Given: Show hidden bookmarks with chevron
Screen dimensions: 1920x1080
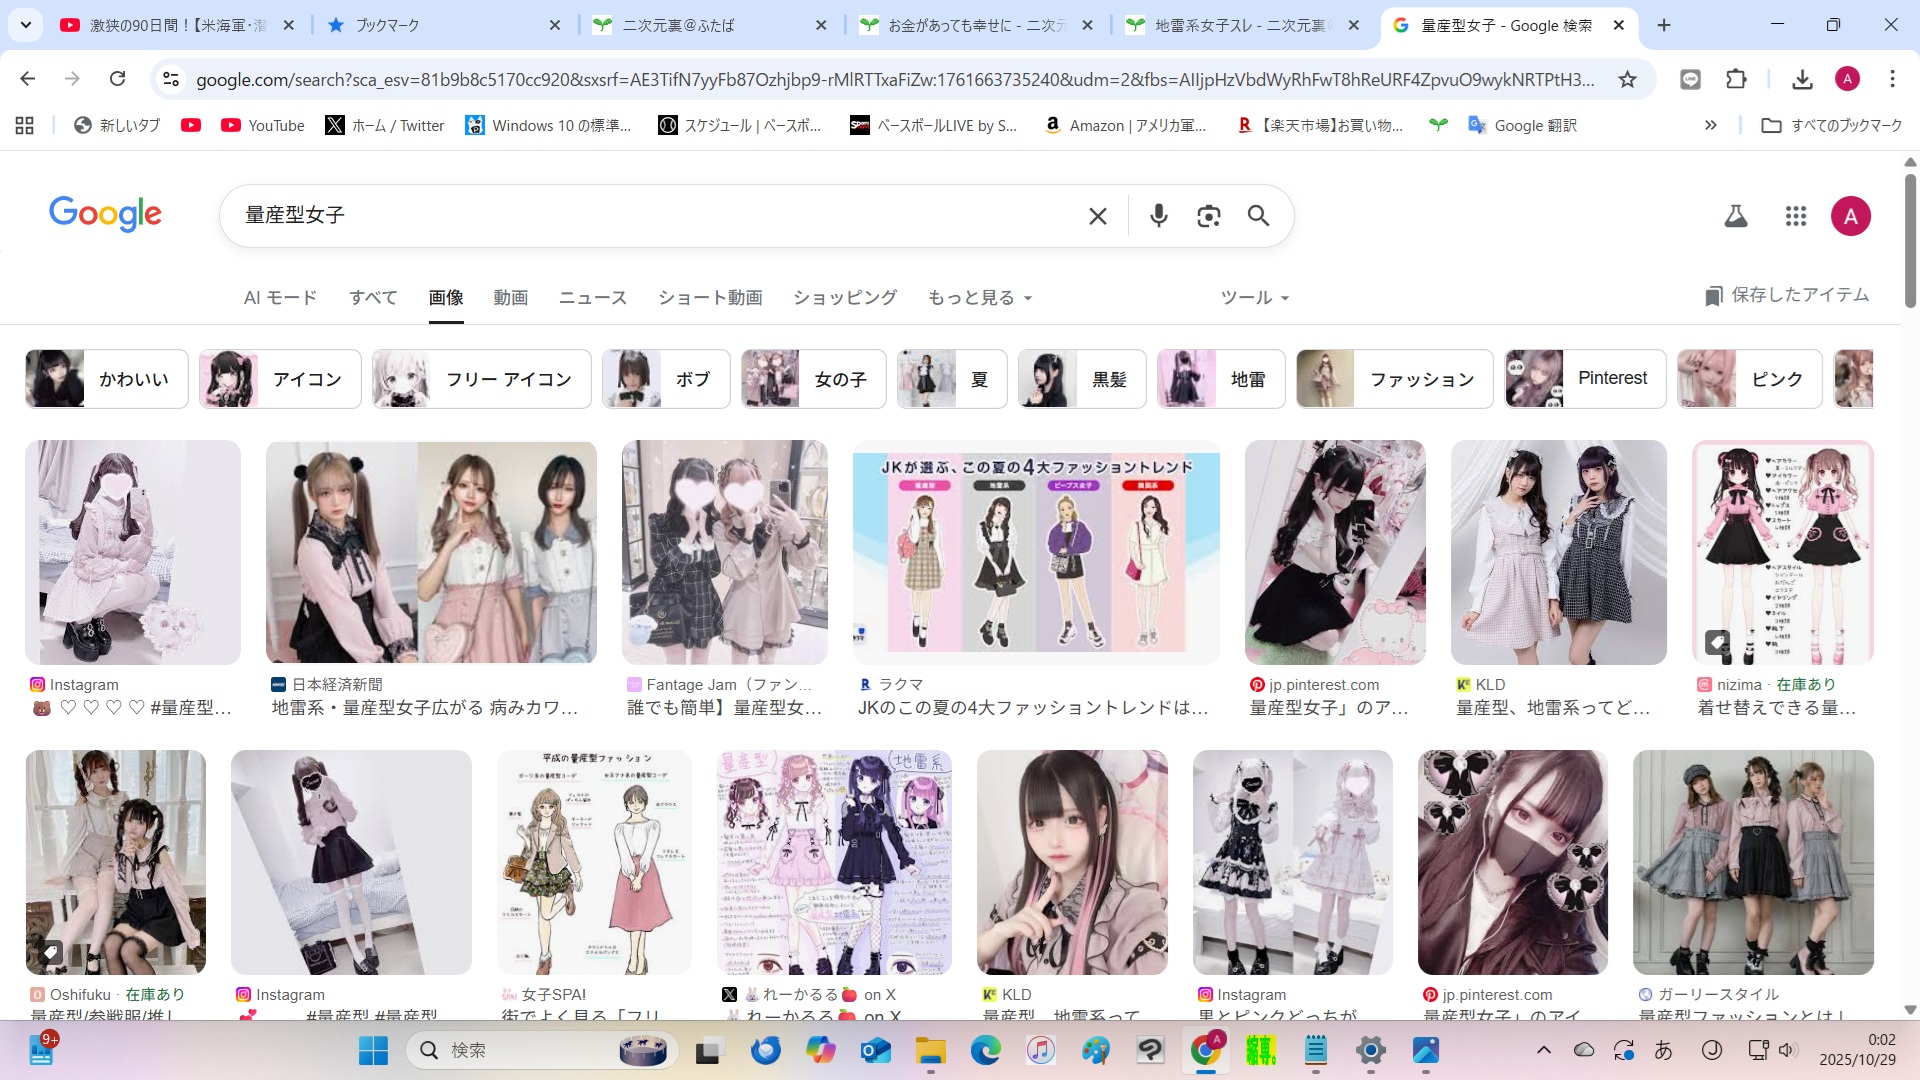Looking at the screenshot, I should (1710, 125).
